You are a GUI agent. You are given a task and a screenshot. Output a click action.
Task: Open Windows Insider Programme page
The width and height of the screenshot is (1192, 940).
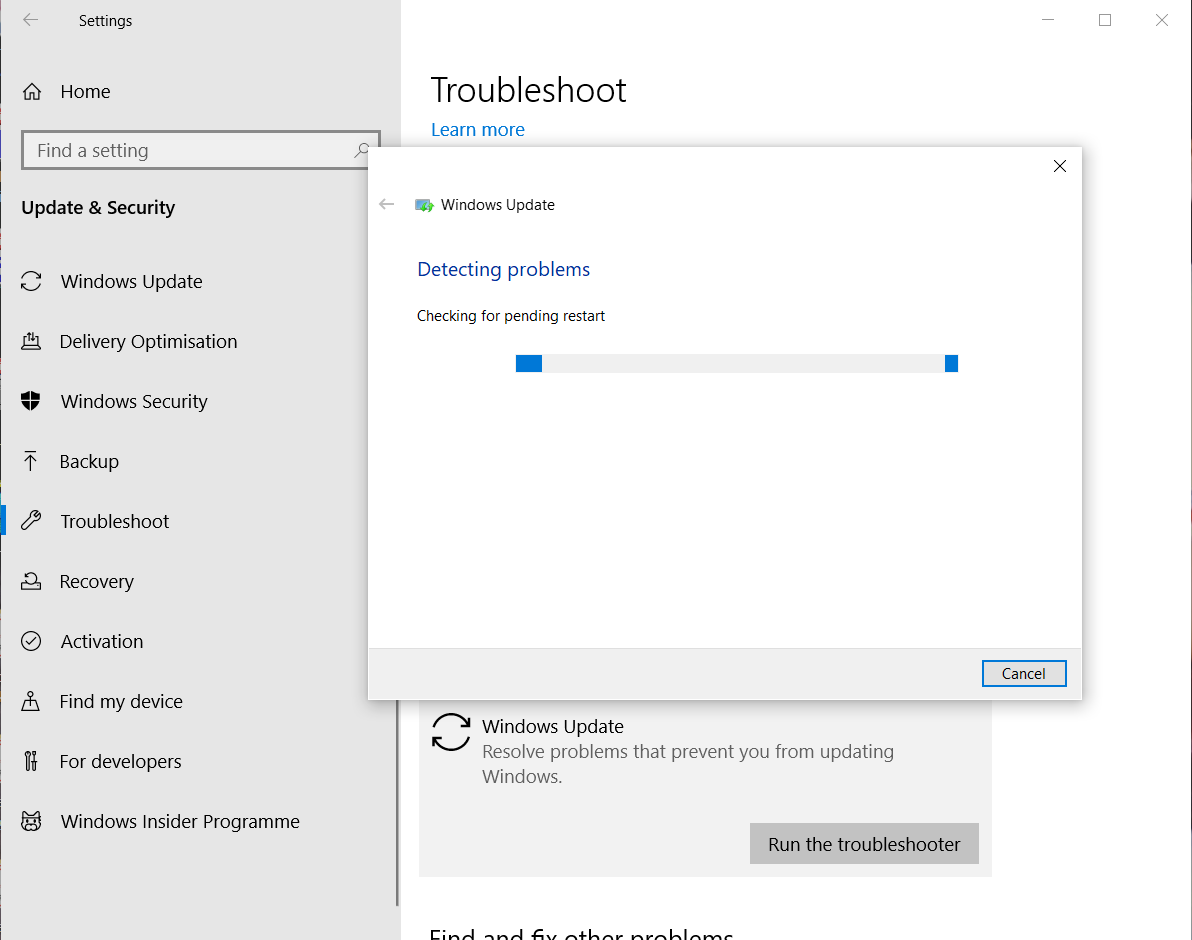point(180,821)
